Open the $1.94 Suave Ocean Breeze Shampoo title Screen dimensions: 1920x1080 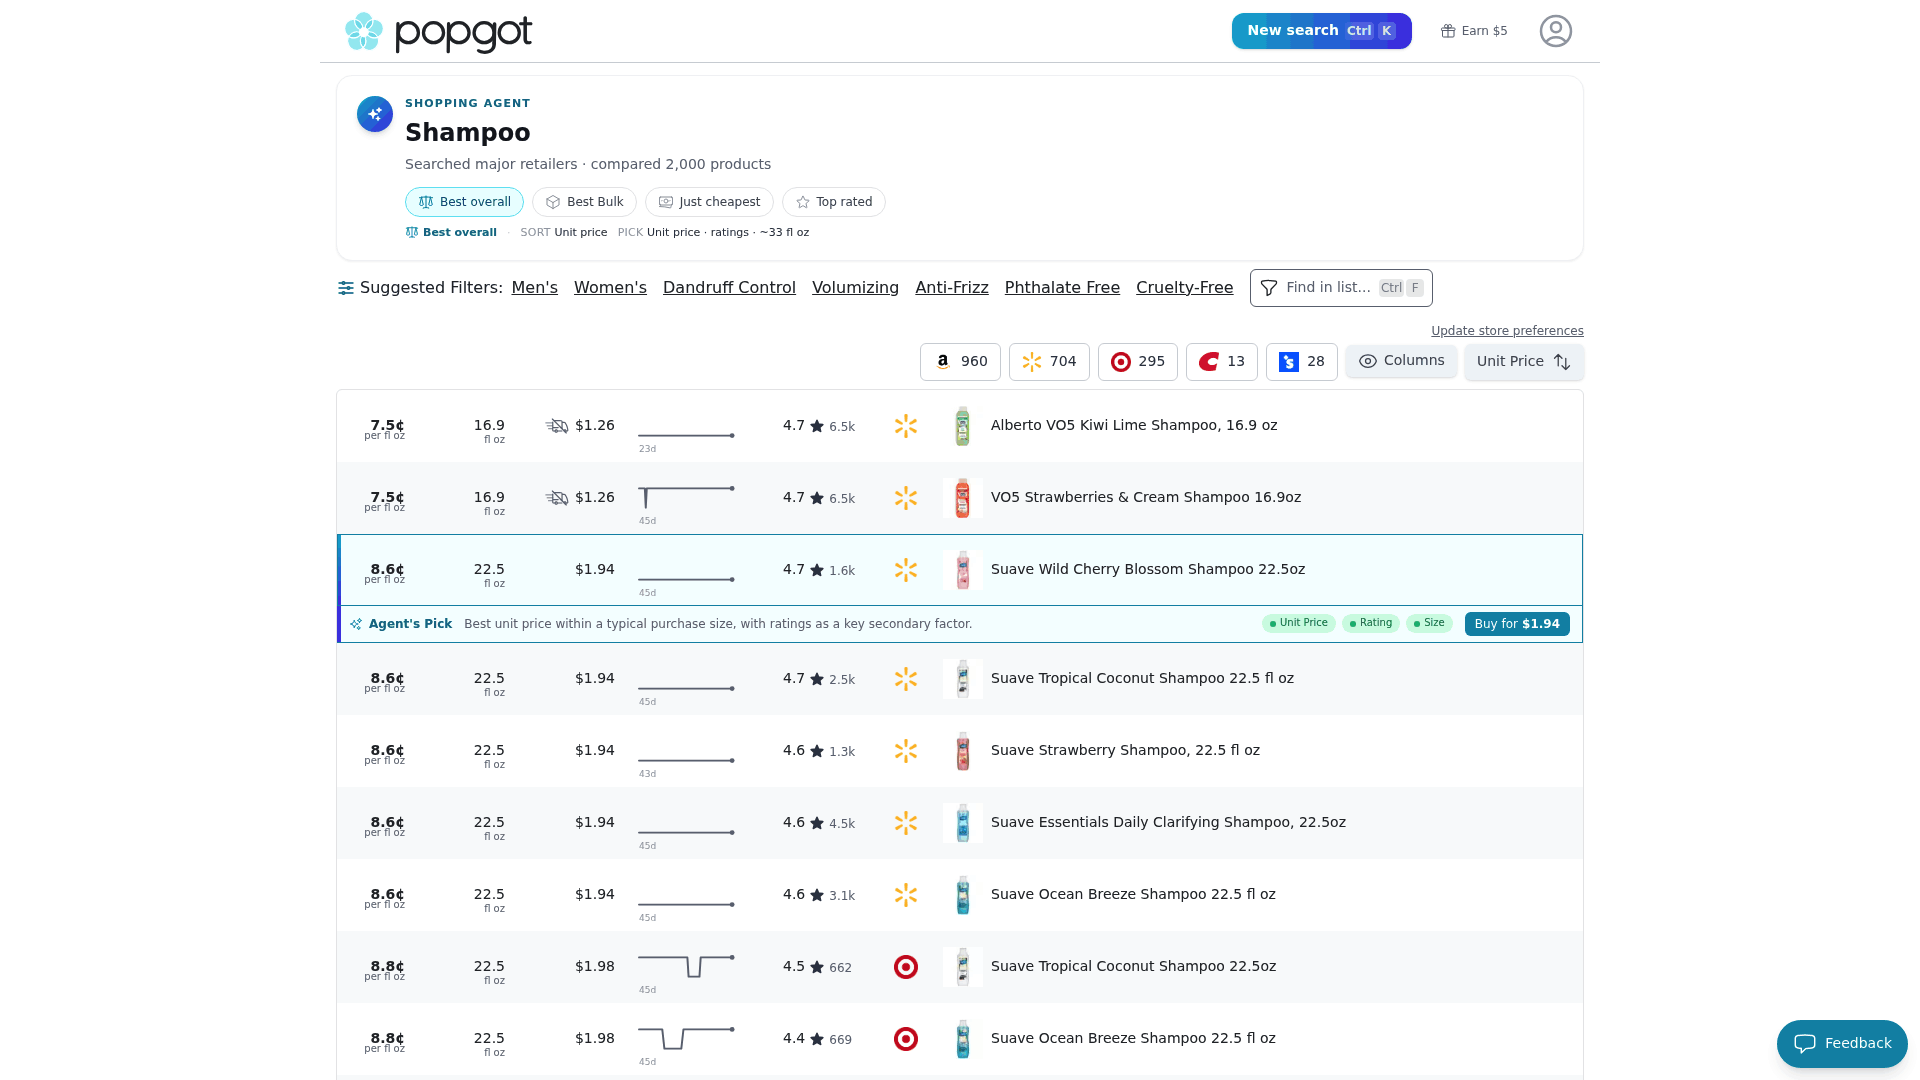point(1133,894)
